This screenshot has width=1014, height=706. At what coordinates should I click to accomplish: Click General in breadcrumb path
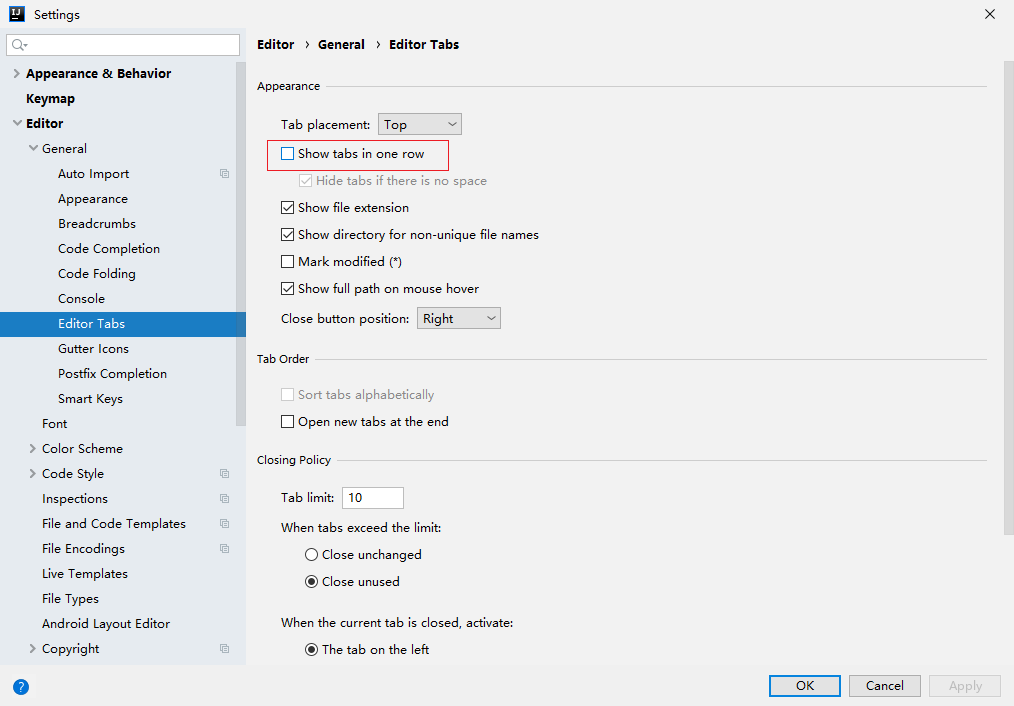341,45
